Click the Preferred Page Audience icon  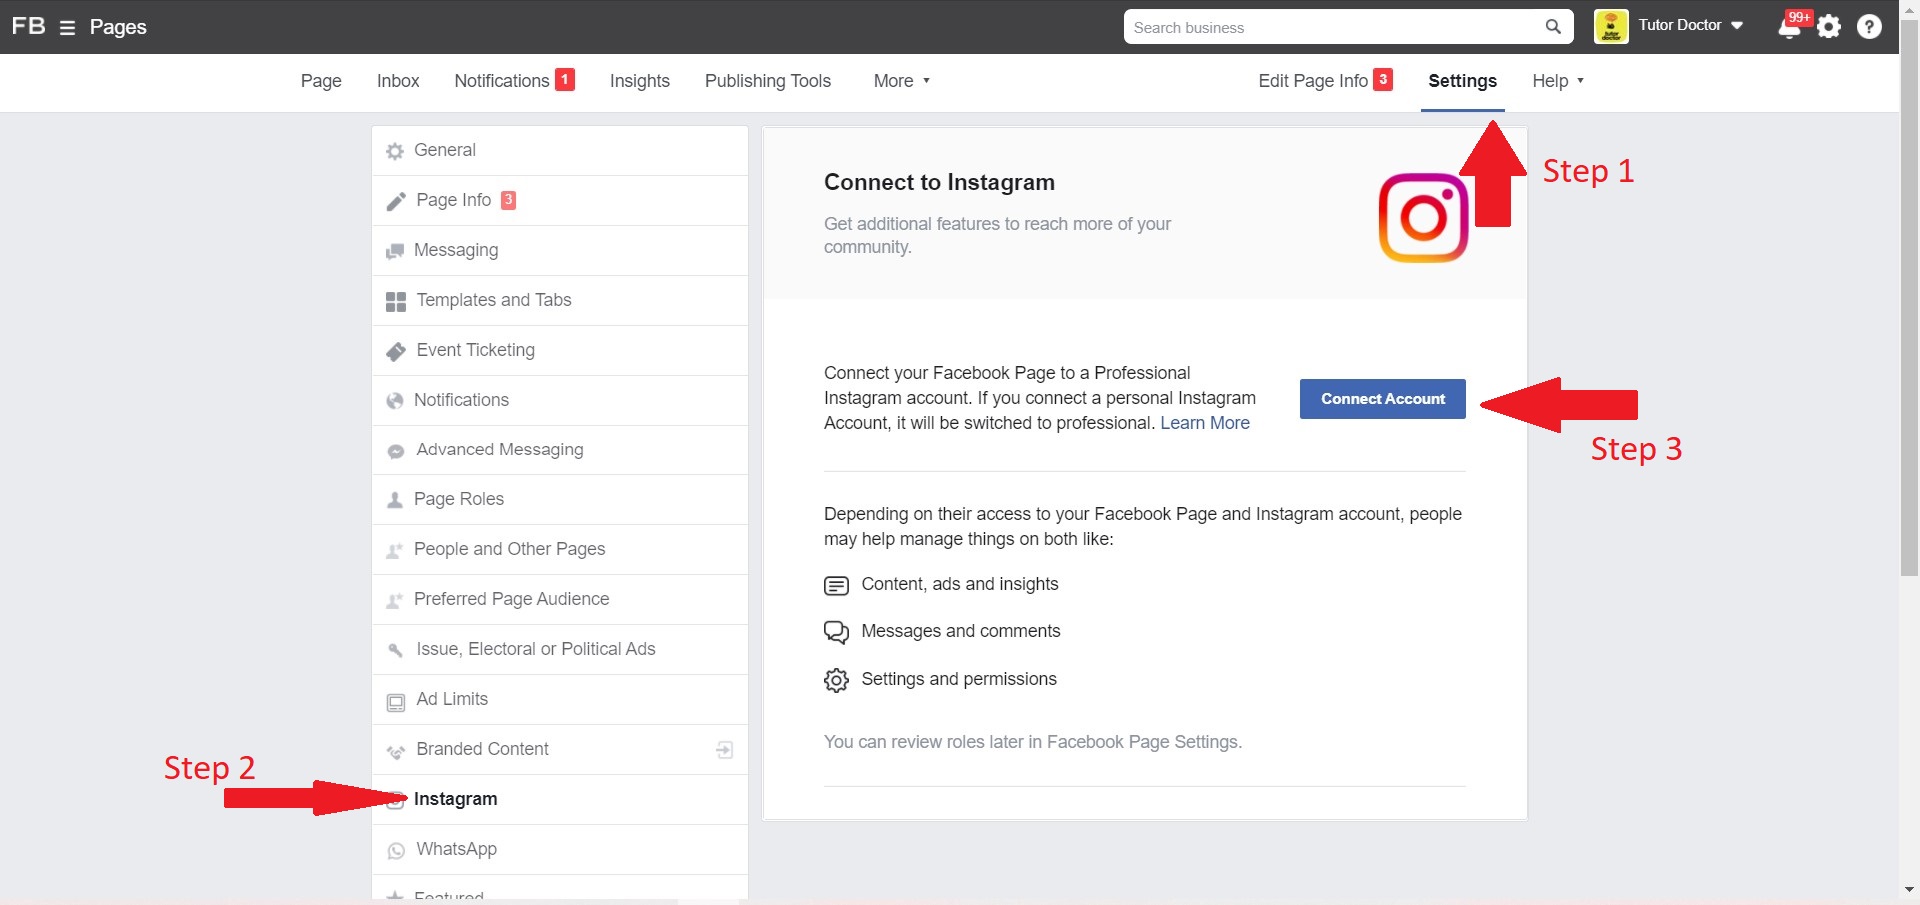coord(395,600)
